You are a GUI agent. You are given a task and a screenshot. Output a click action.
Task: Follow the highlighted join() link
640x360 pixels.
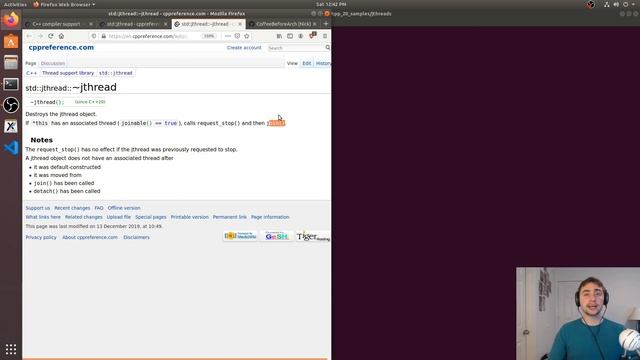pos(276,123)
